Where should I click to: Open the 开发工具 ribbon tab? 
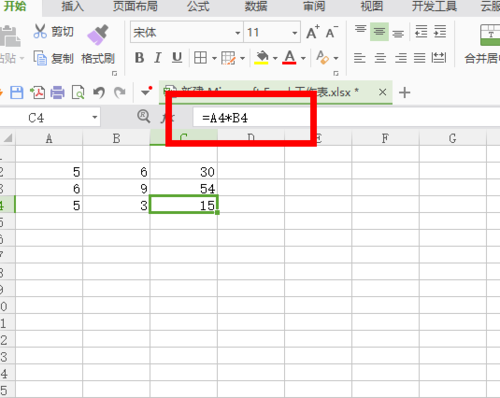tap(434, 7)
